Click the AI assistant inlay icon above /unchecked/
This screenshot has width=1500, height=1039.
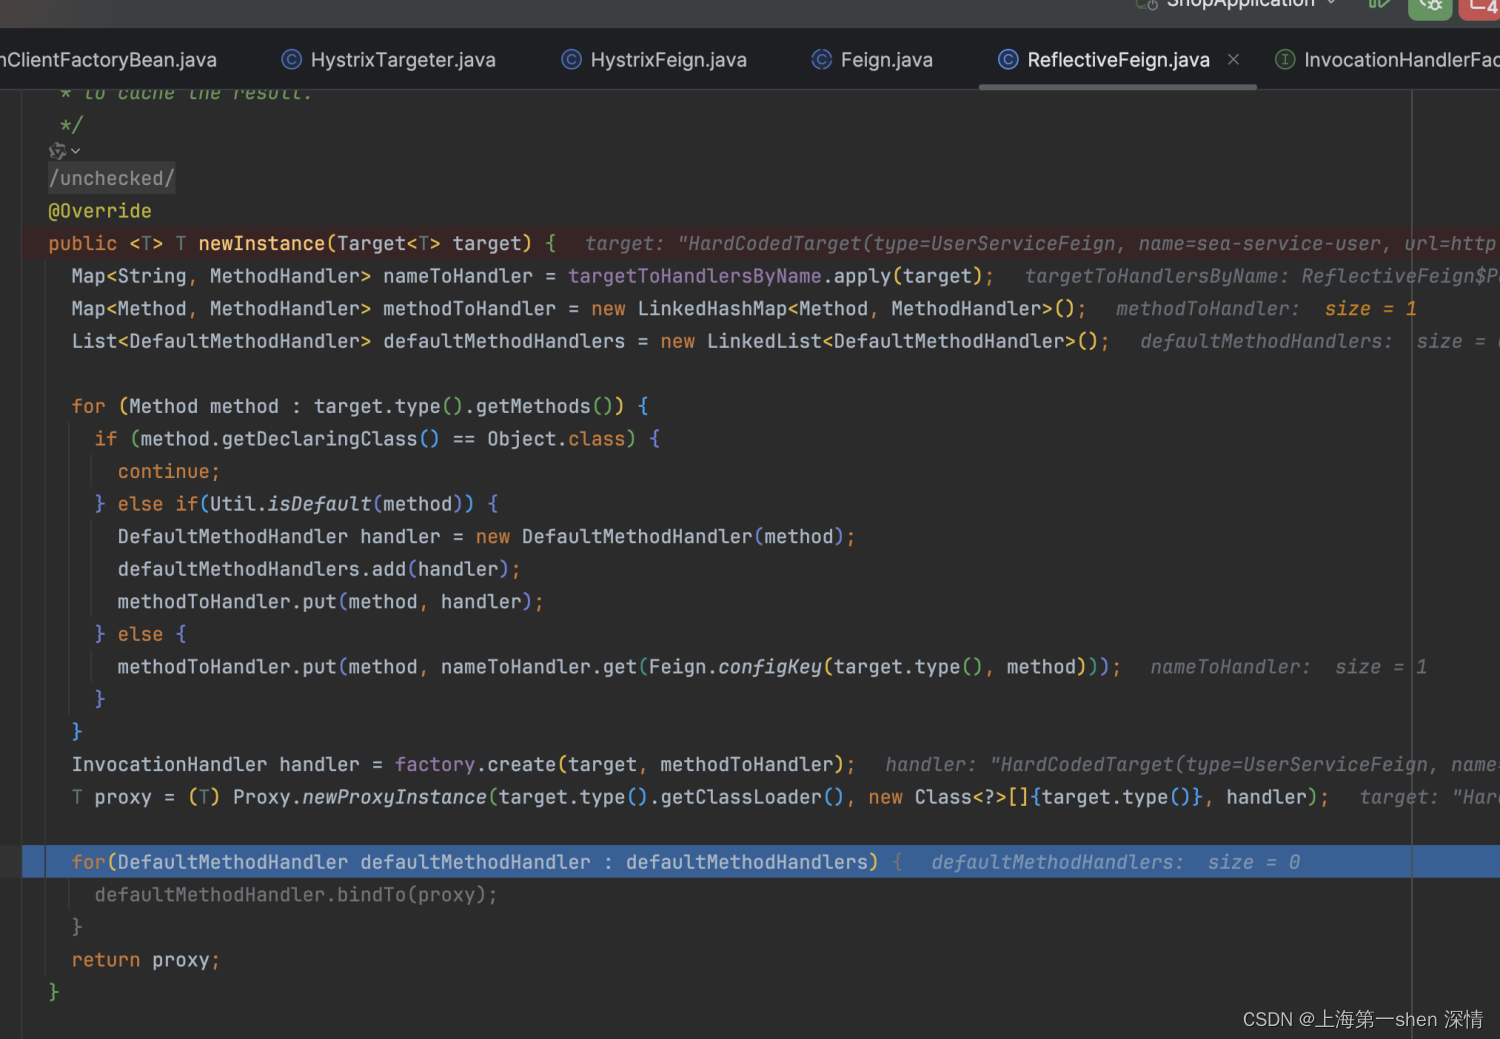(58, 151)
